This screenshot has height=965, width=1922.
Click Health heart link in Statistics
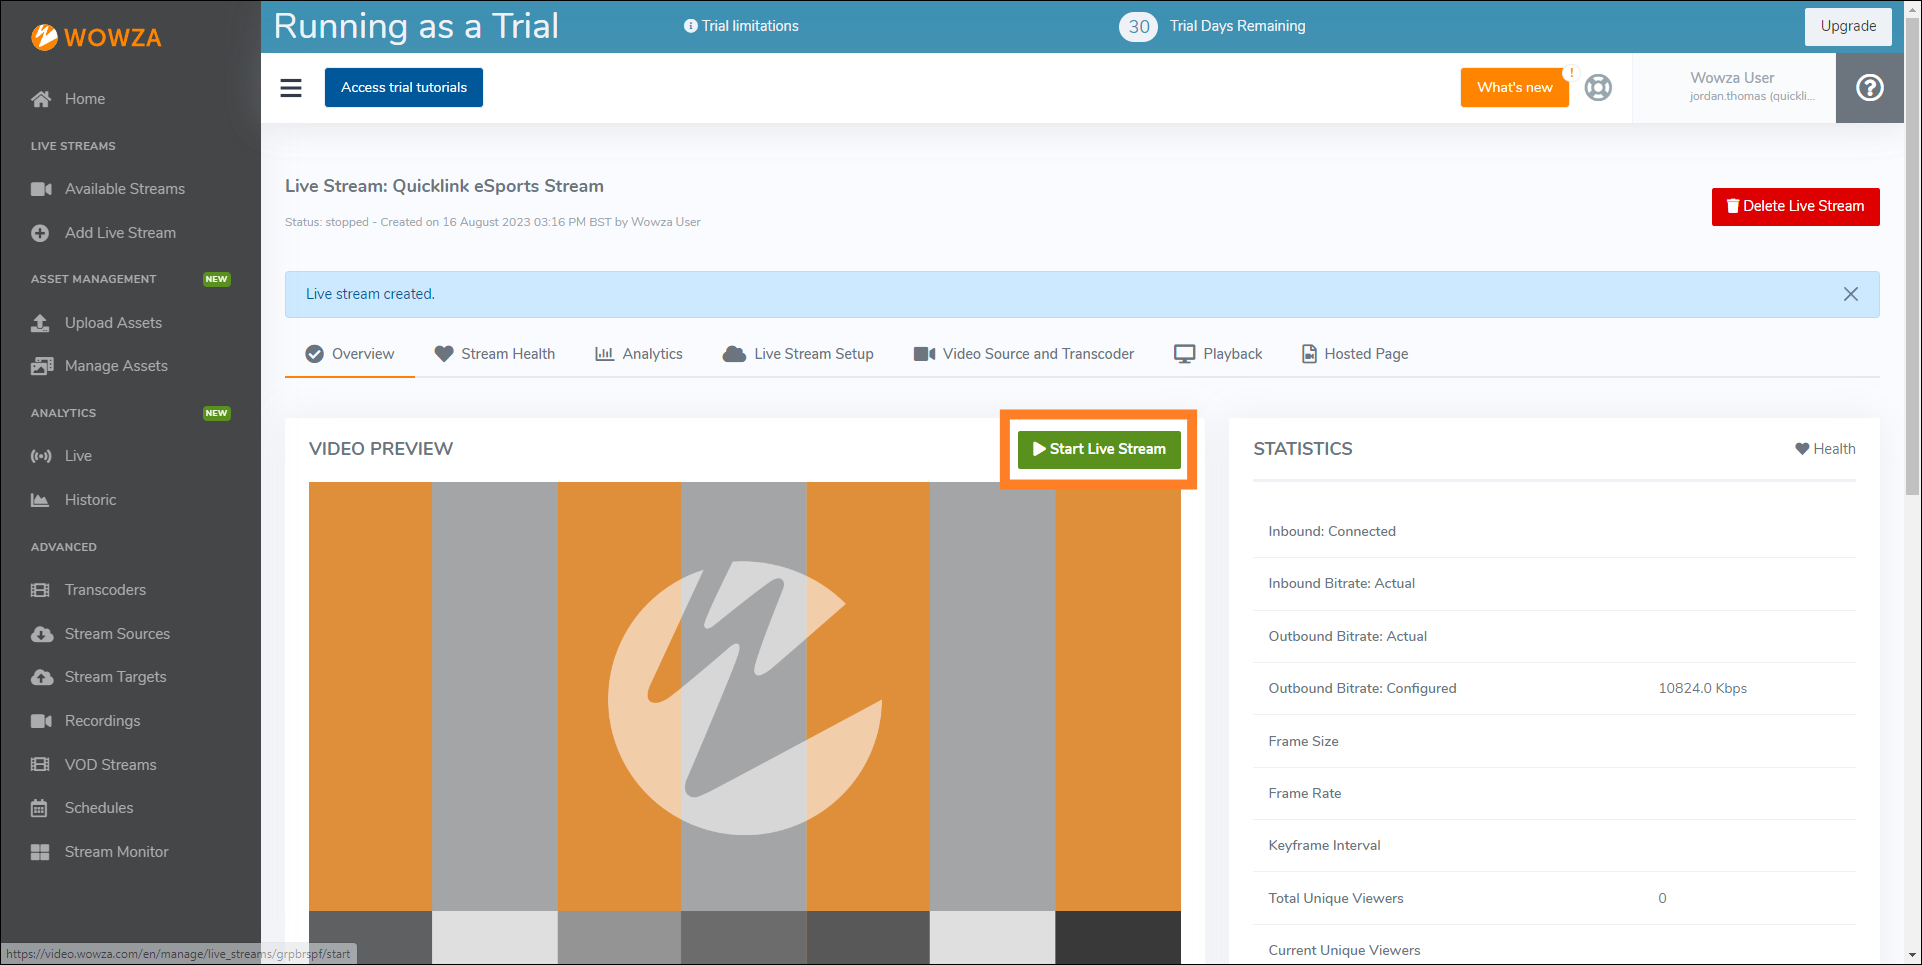pos(1825,449)
